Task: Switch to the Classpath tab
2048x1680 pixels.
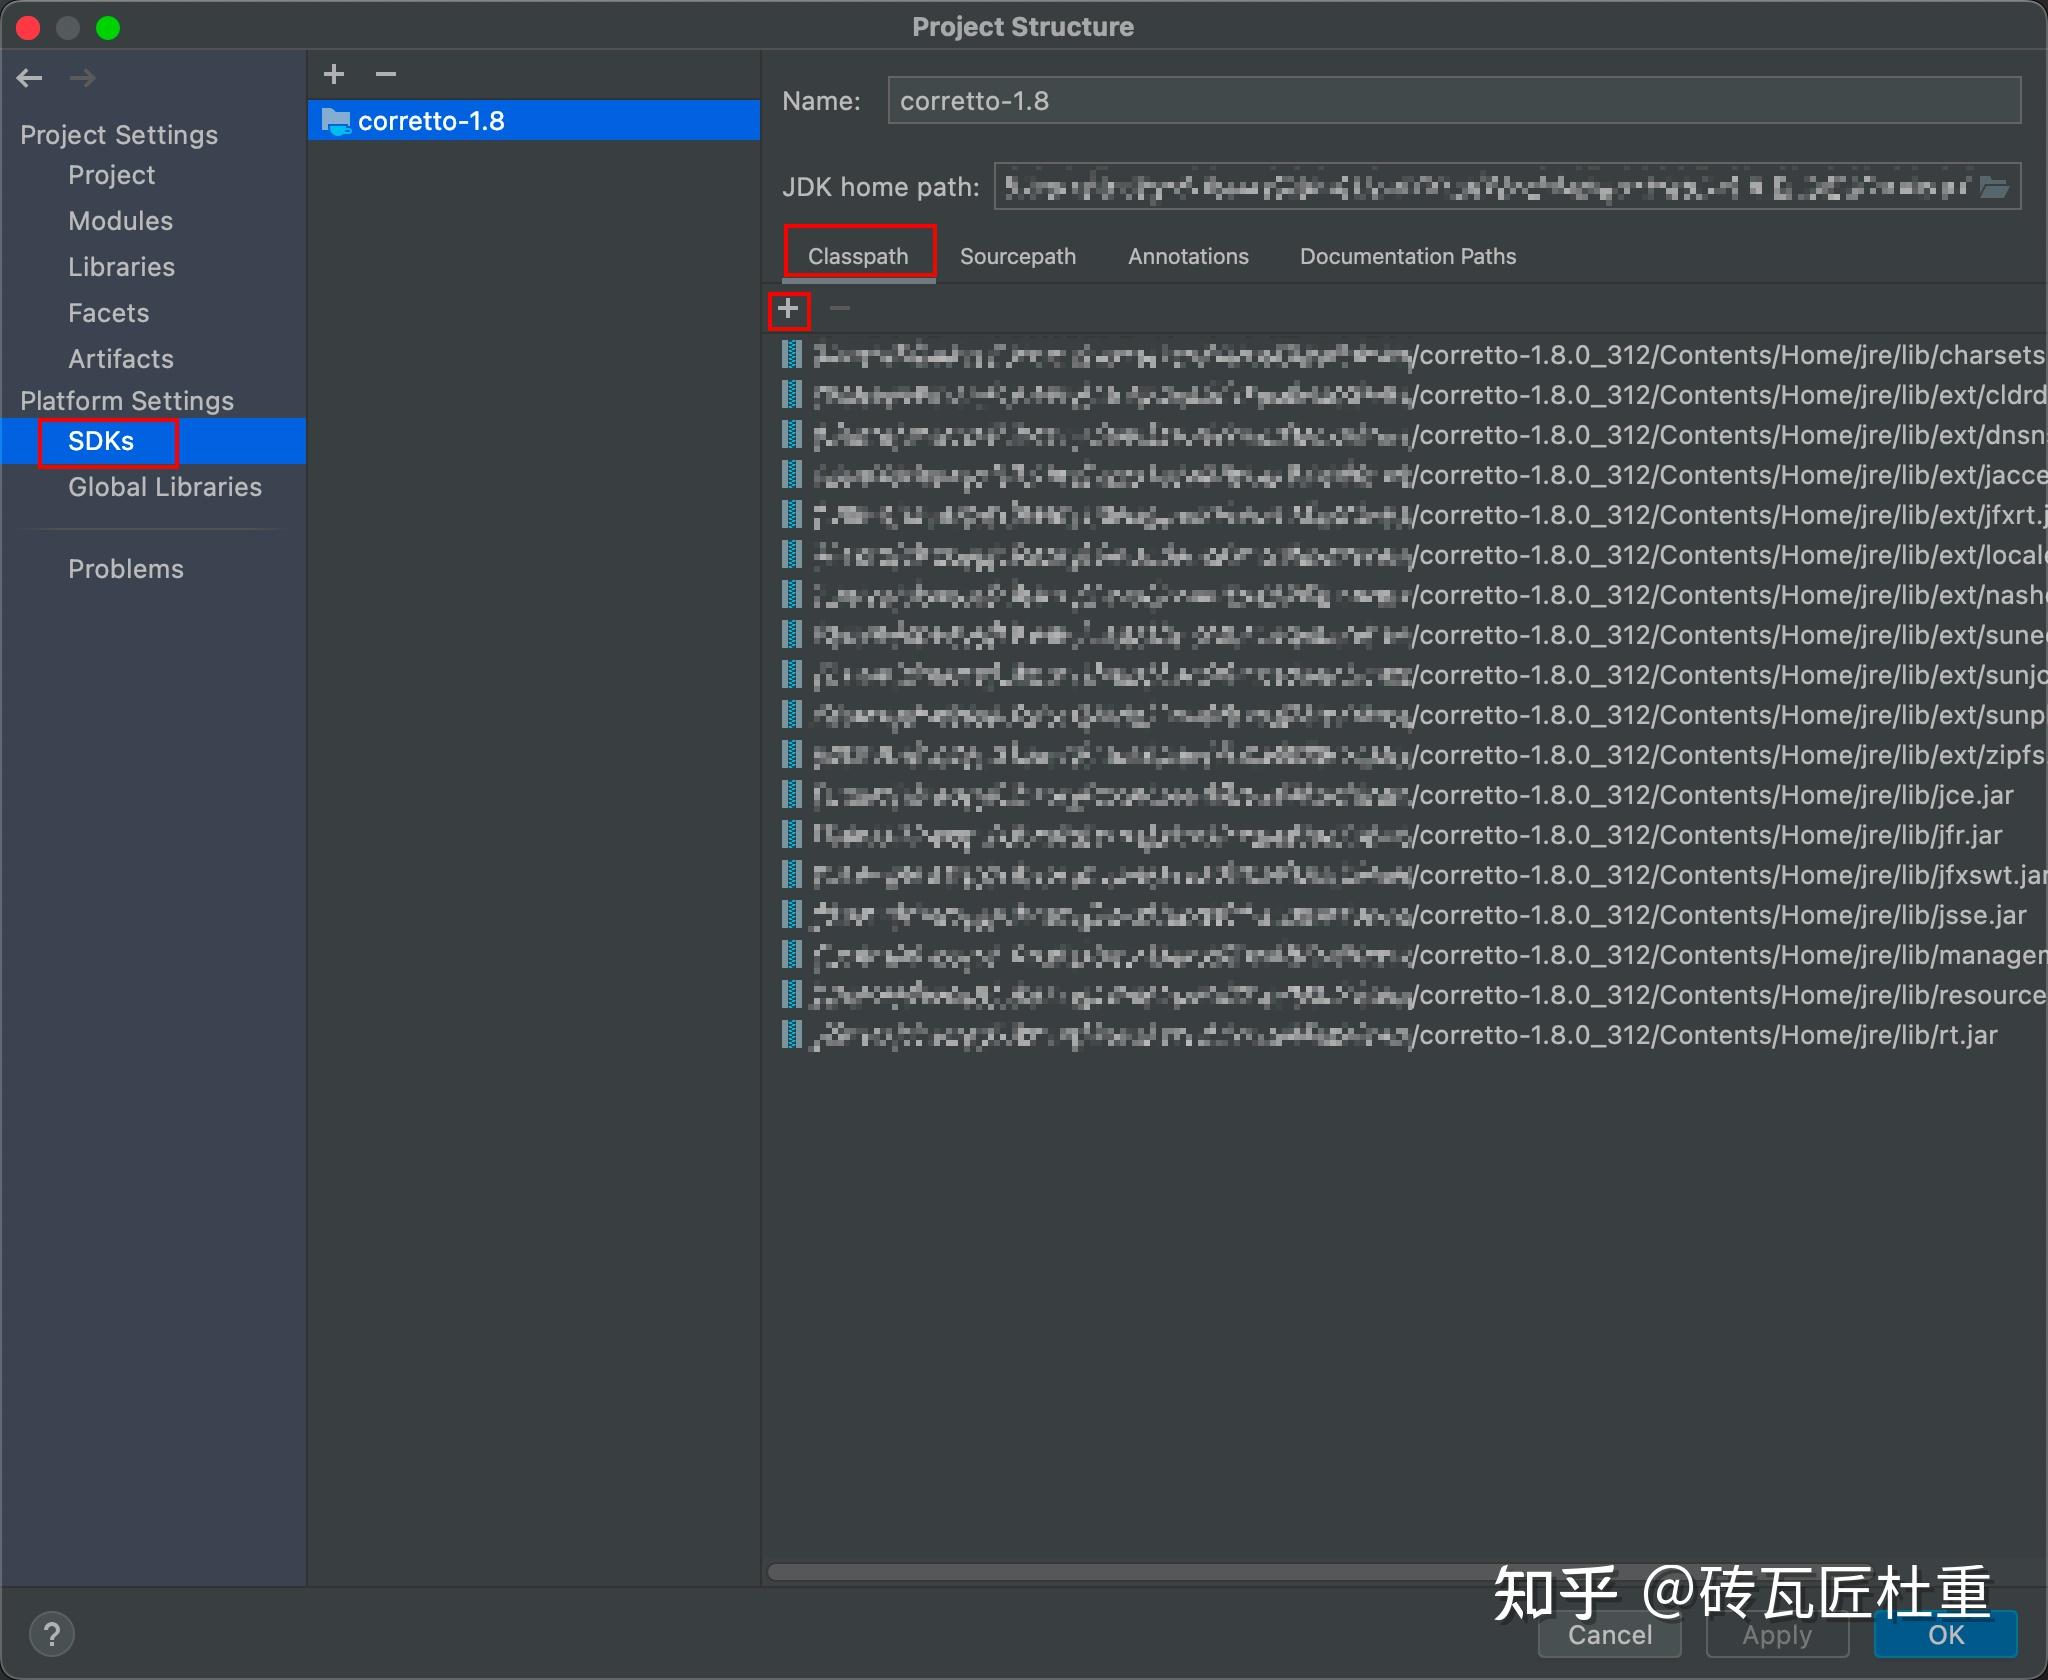Action: coord(858,256)
